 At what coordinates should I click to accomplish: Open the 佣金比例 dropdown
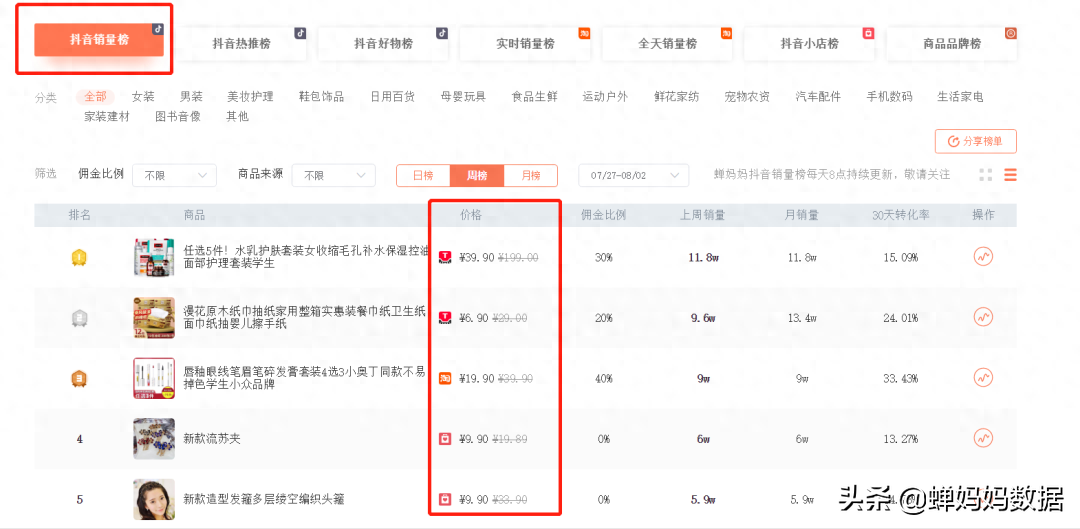(174, 175)
